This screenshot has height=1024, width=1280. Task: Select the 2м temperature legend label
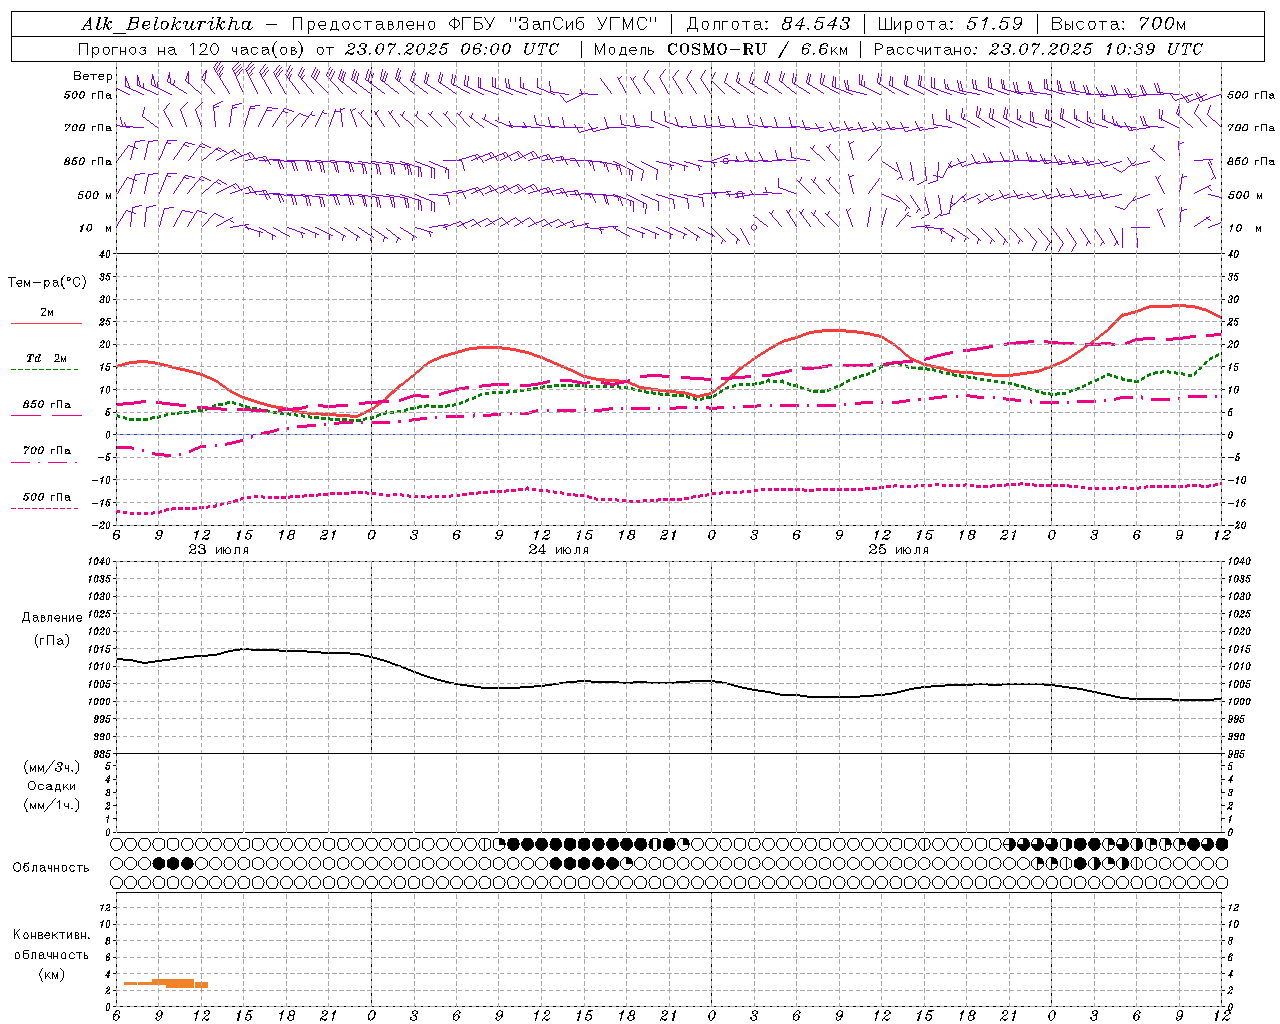[x=47, y=312]
